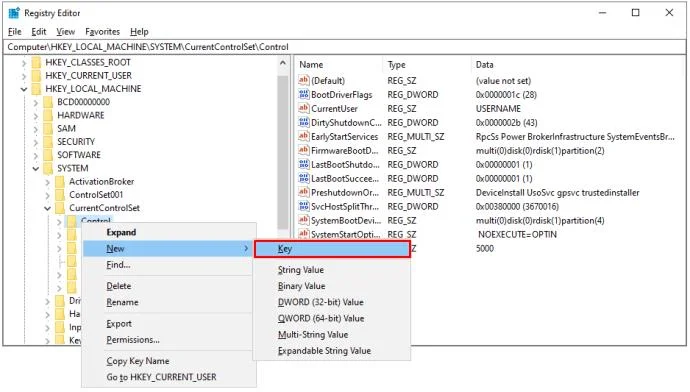Click the string icon beside PreshutdownOr...
This screenshot has height=392, width=690.
pyautogui.click(x=303, y=192)
